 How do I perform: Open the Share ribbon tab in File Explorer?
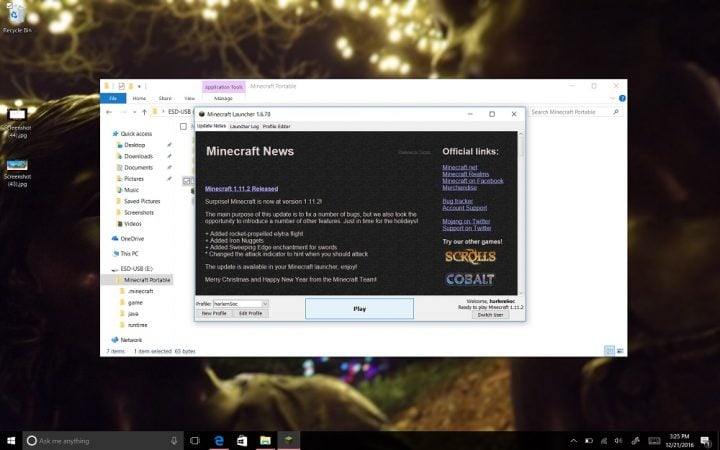165,98
